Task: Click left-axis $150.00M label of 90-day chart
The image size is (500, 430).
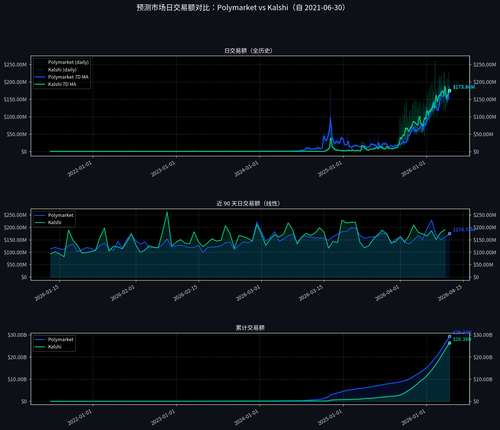Action: [x=15, y=240]
